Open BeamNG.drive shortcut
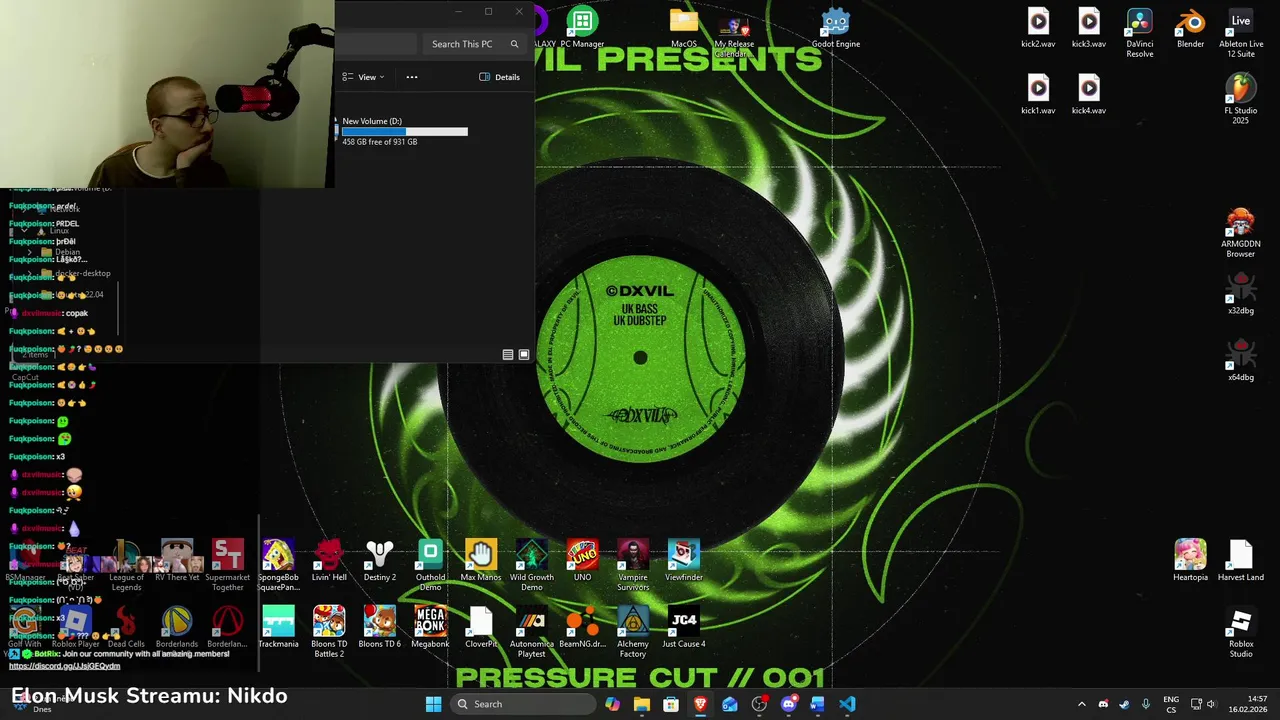Viewport: 1280px width, 720px height. click(x=582, y=628)
